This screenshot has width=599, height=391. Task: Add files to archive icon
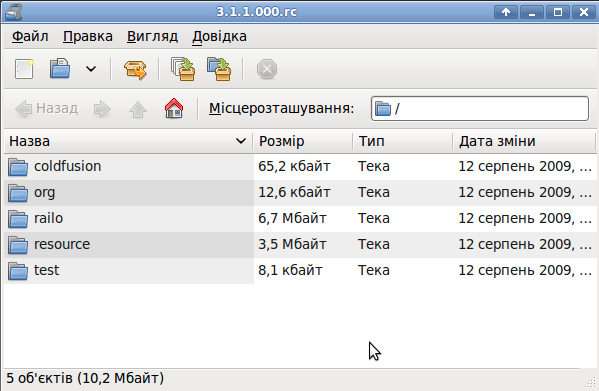tap(183, 69)
